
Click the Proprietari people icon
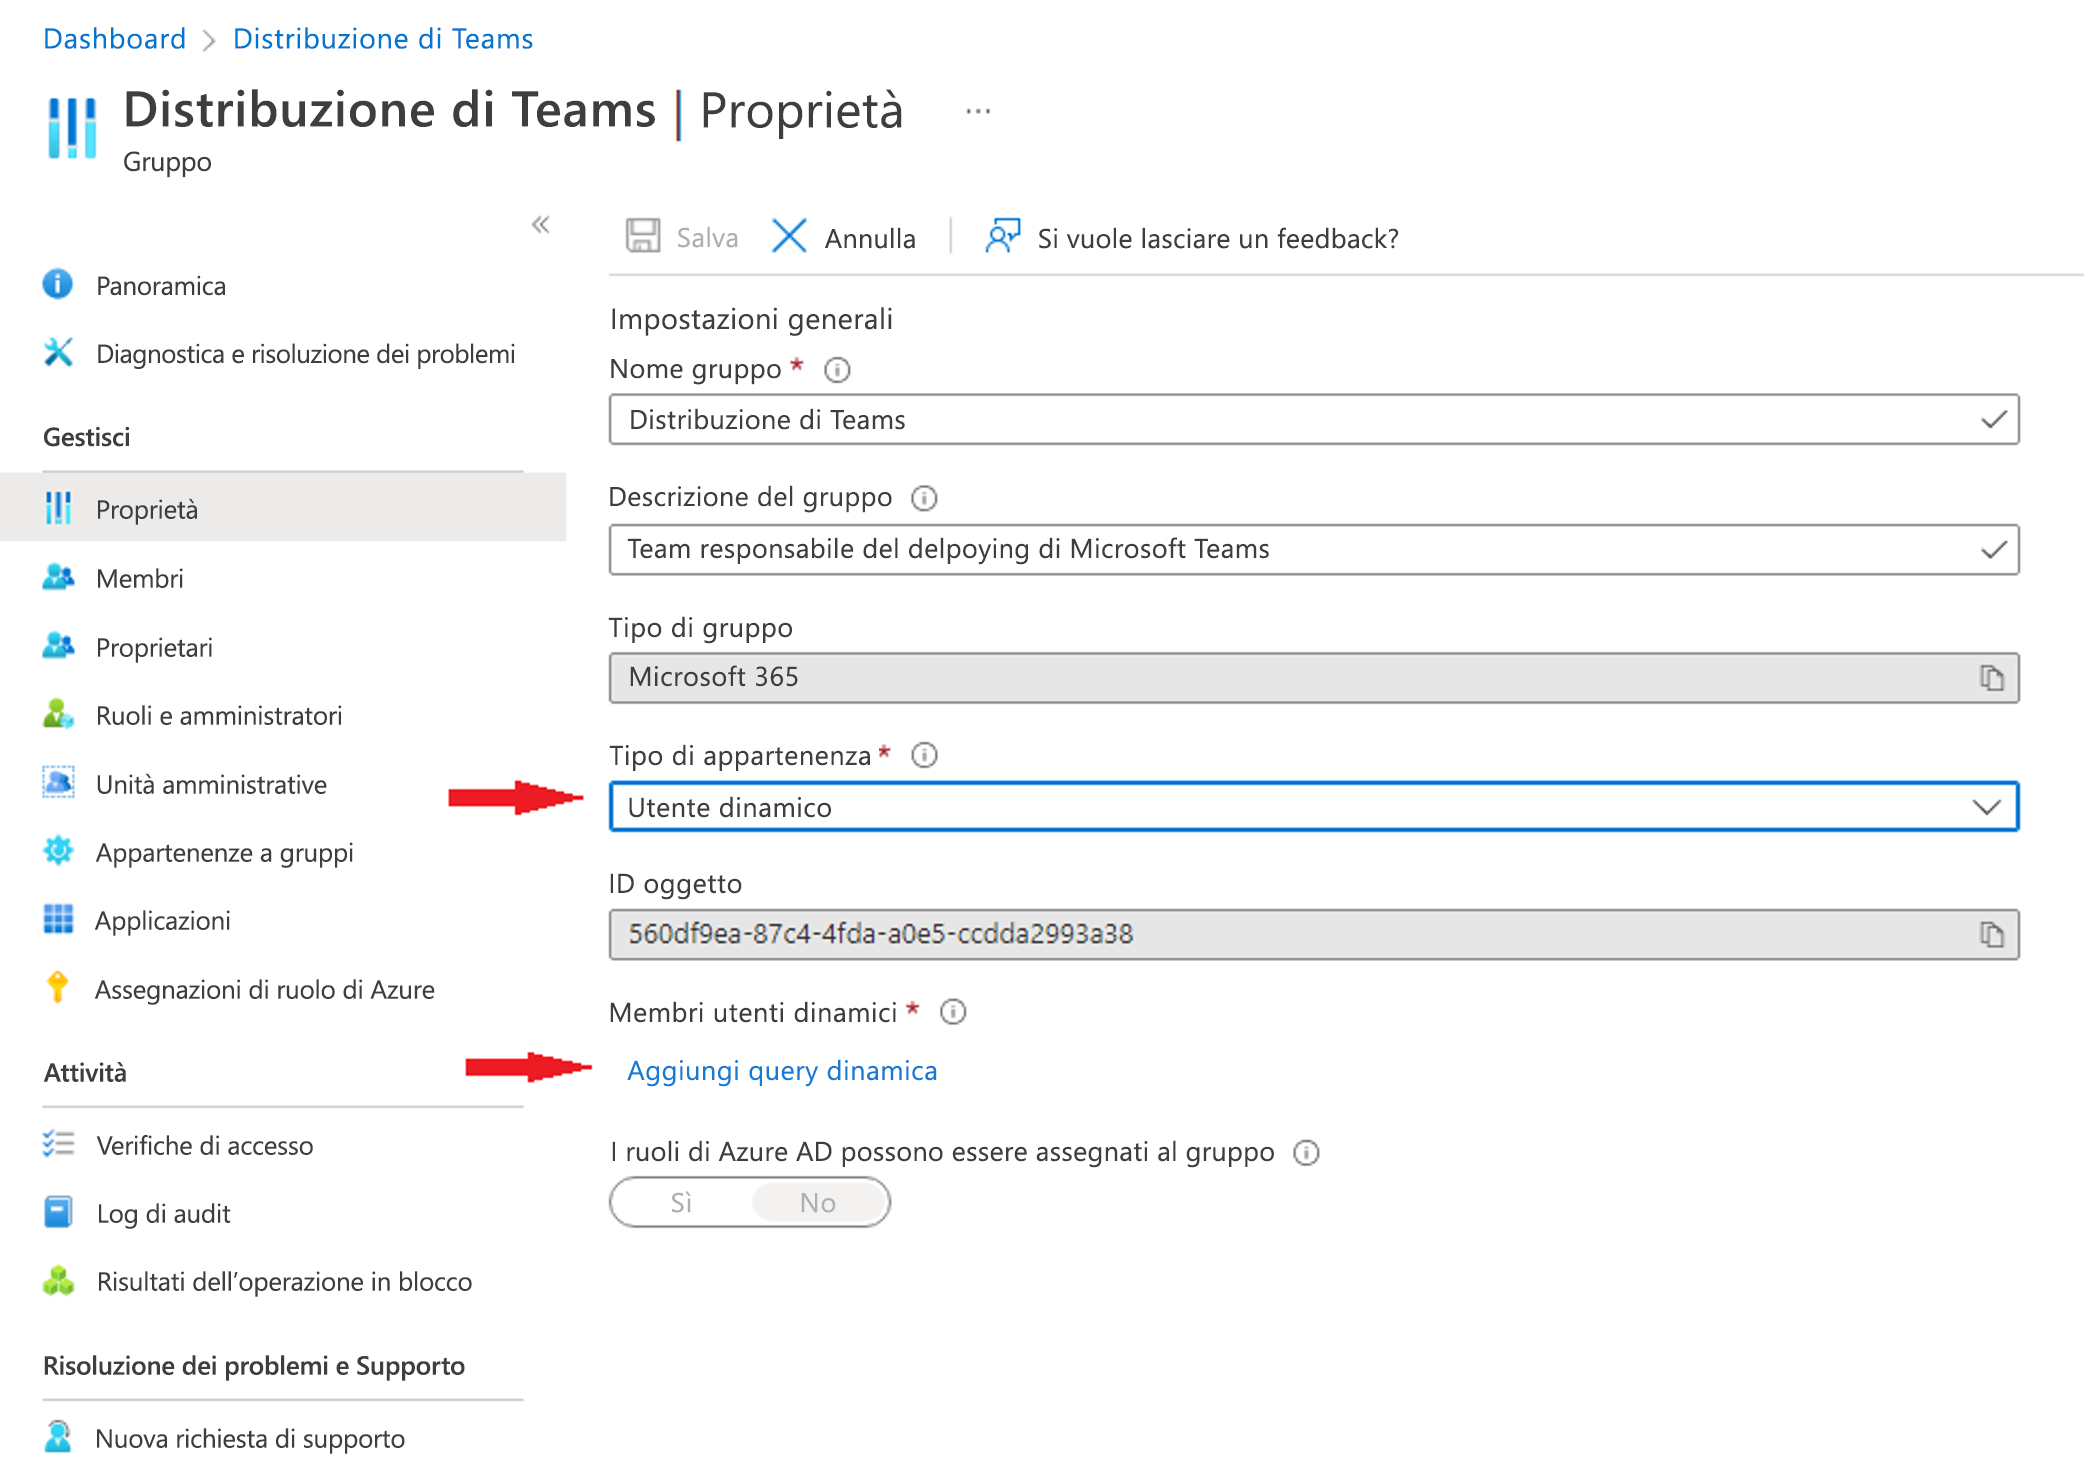[58, 647]
